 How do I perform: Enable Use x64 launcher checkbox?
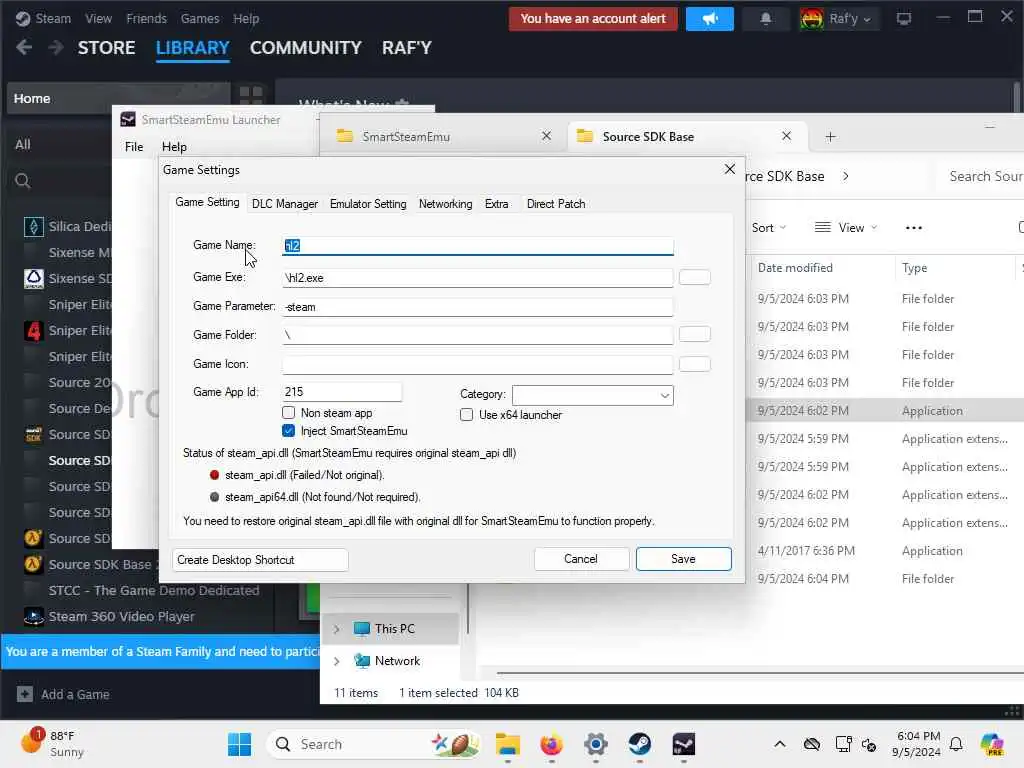(x=466, y=415)
